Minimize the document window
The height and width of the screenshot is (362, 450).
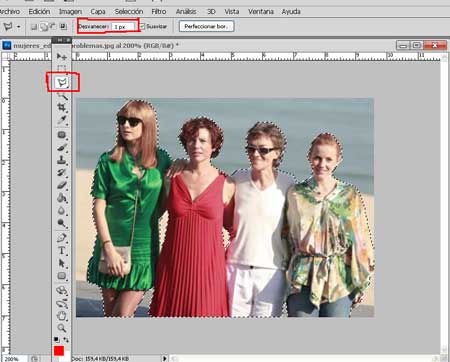pos(403,45)
